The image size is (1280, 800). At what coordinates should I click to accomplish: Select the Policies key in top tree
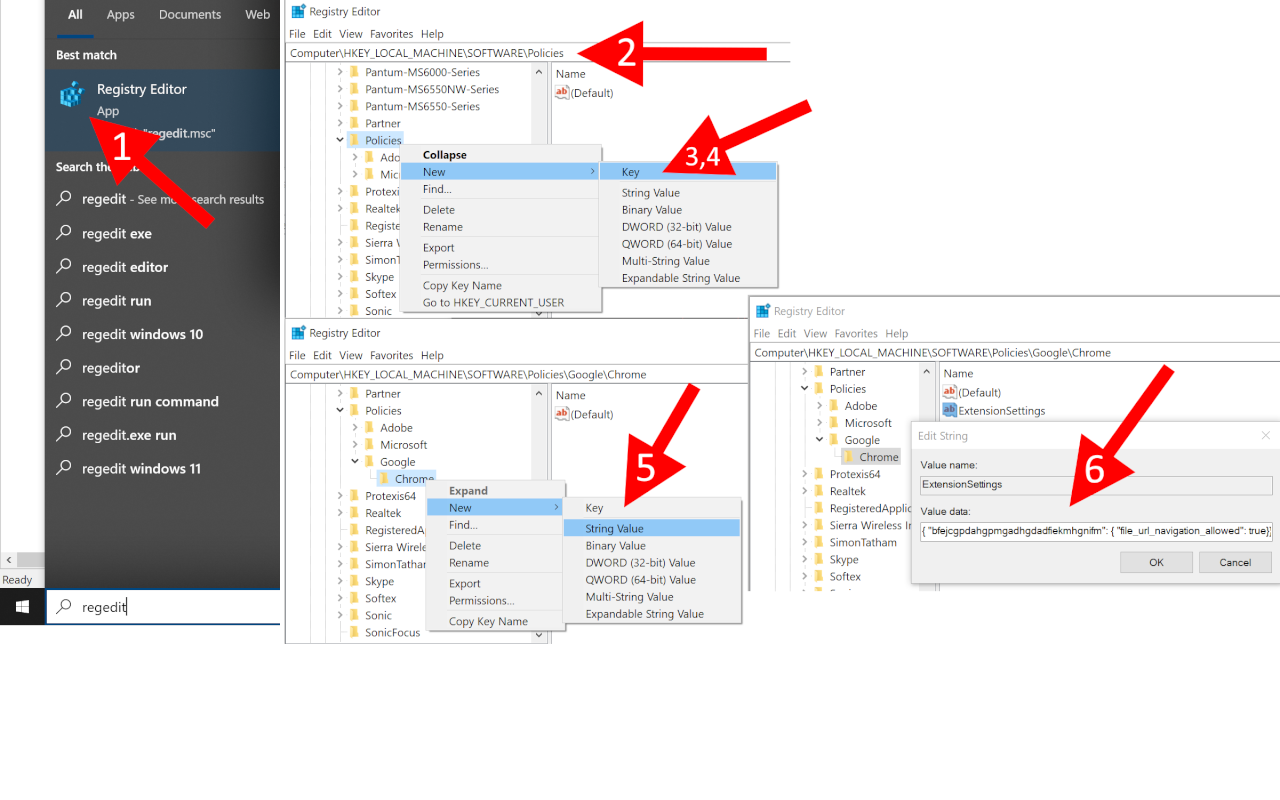click(x=384, y=140)
